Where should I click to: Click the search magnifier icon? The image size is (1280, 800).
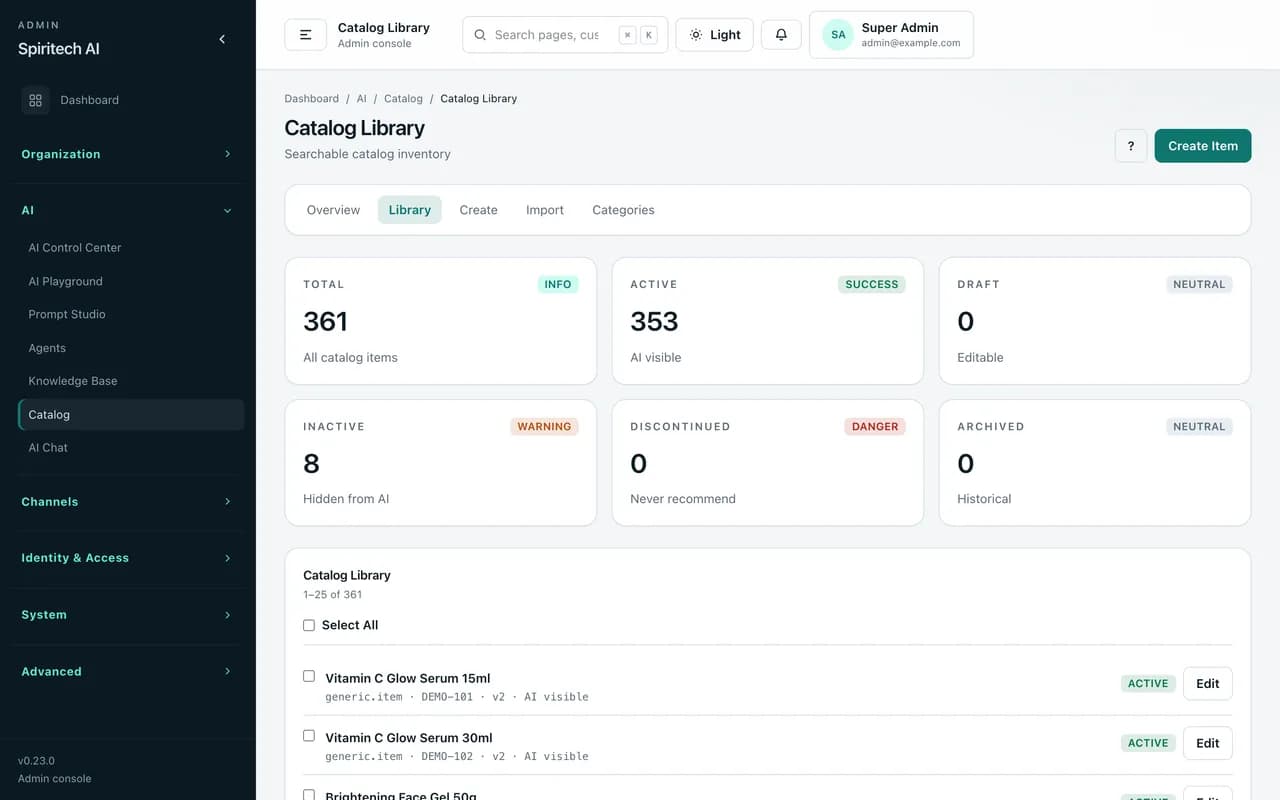[x=481, y=35]
